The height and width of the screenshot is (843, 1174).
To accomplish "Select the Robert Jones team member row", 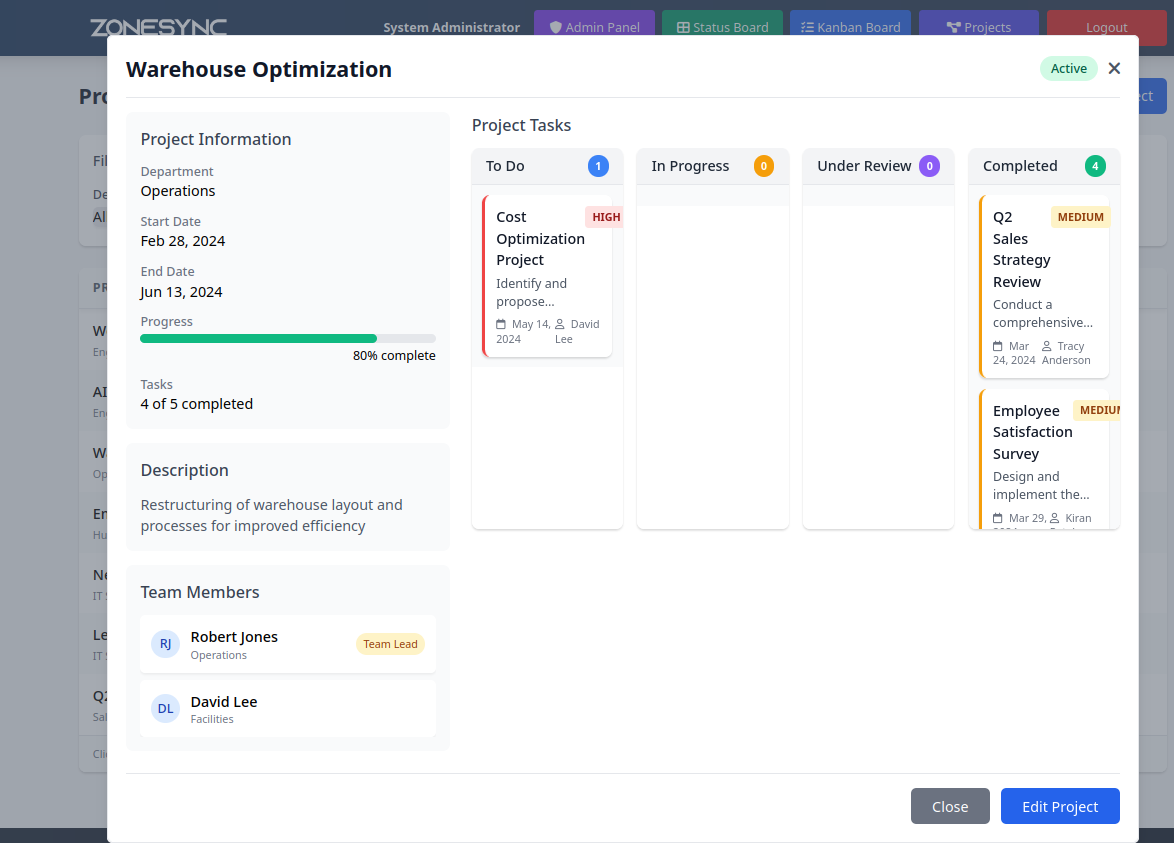I will point(288,645).
